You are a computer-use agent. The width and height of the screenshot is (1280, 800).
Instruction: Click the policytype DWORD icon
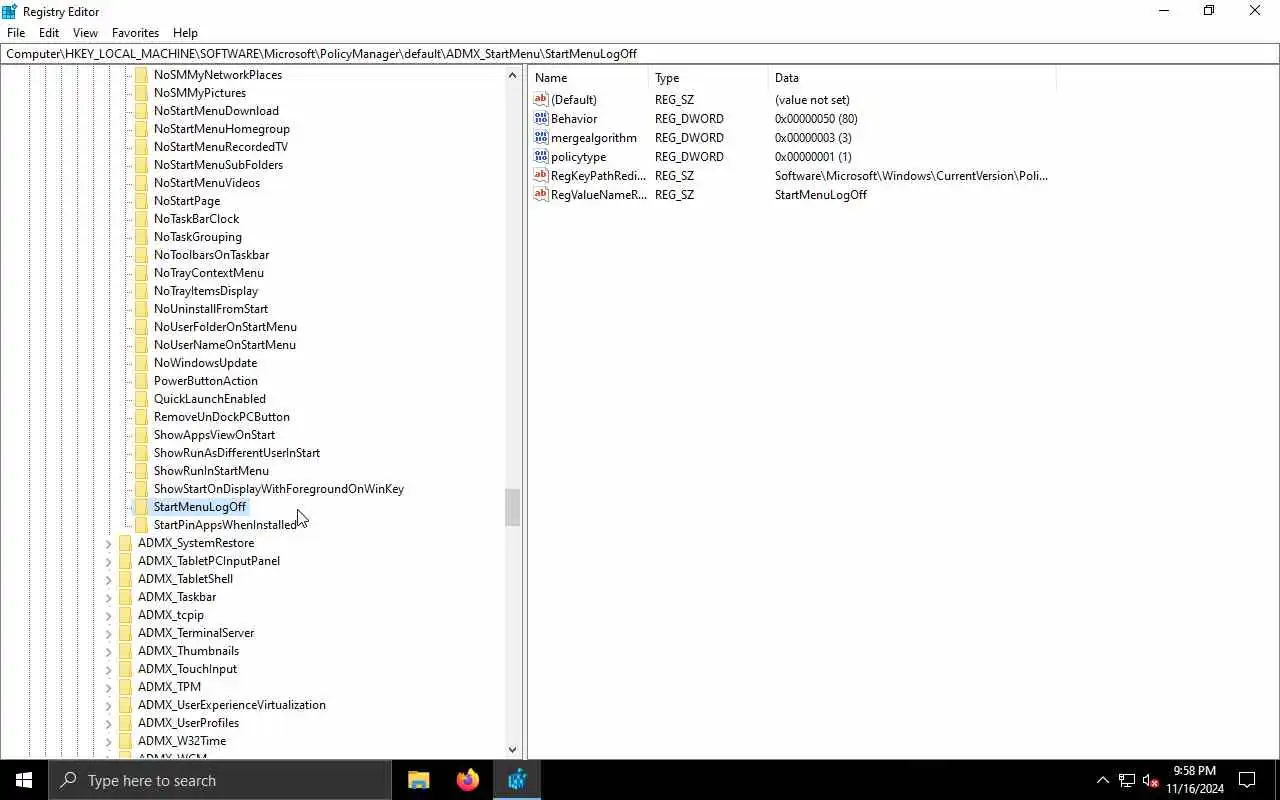(x=541, y=156)
